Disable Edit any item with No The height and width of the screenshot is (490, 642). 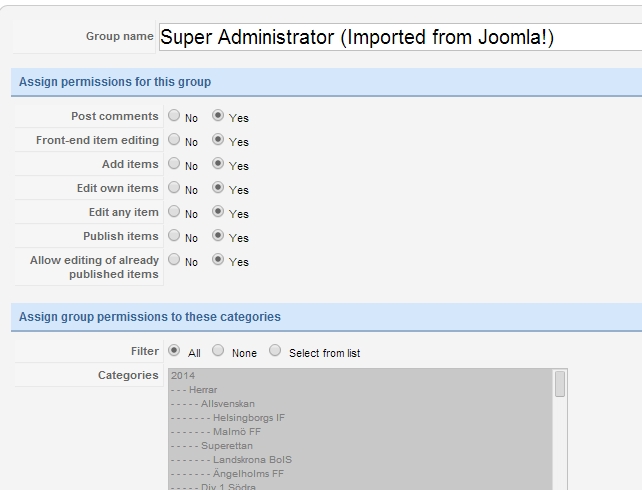[174, 211]
